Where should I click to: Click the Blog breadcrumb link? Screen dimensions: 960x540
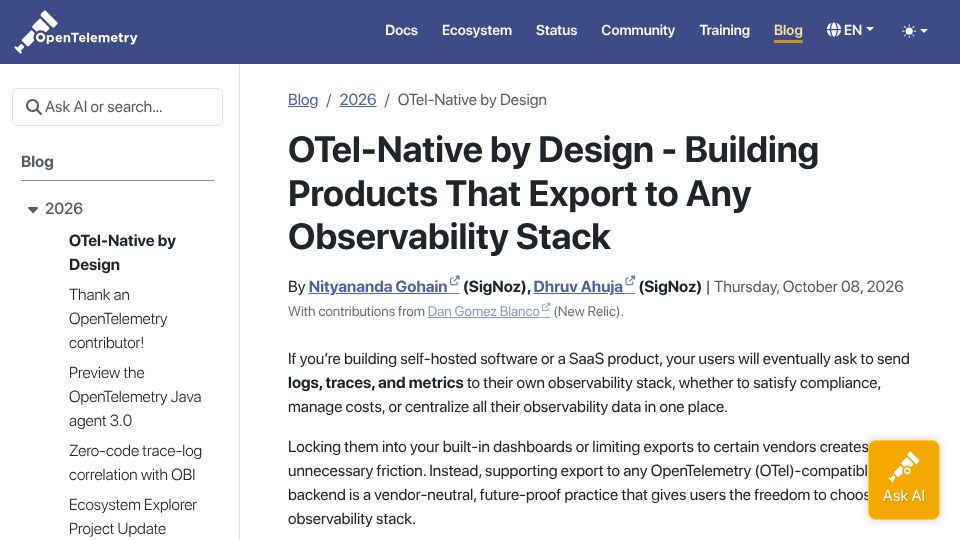coord(303,100)
